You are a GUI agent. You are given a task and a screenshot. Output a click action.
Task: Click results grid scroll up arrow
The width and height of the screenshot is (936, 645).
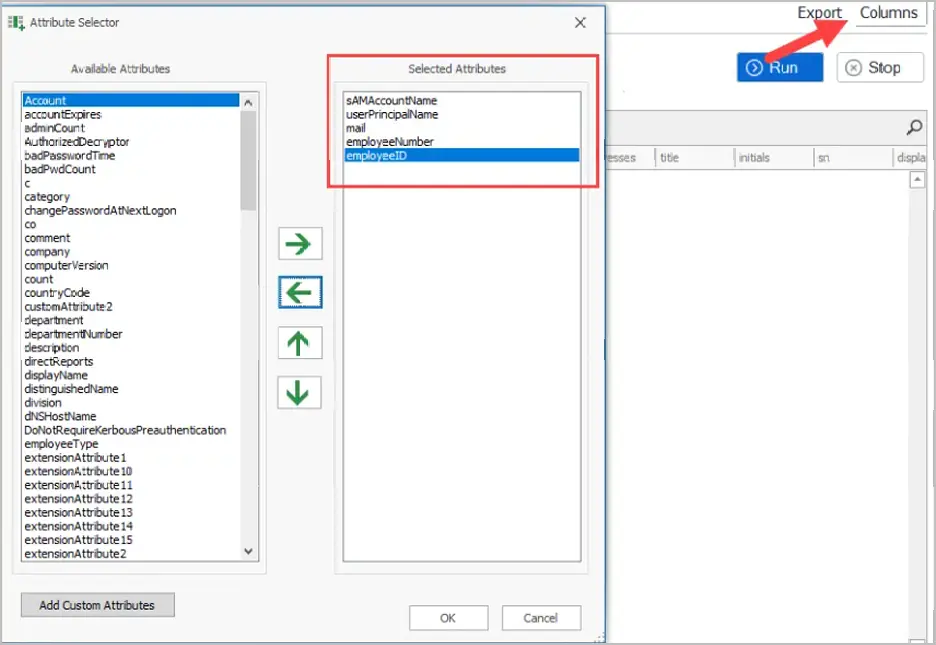pos(917,180)
